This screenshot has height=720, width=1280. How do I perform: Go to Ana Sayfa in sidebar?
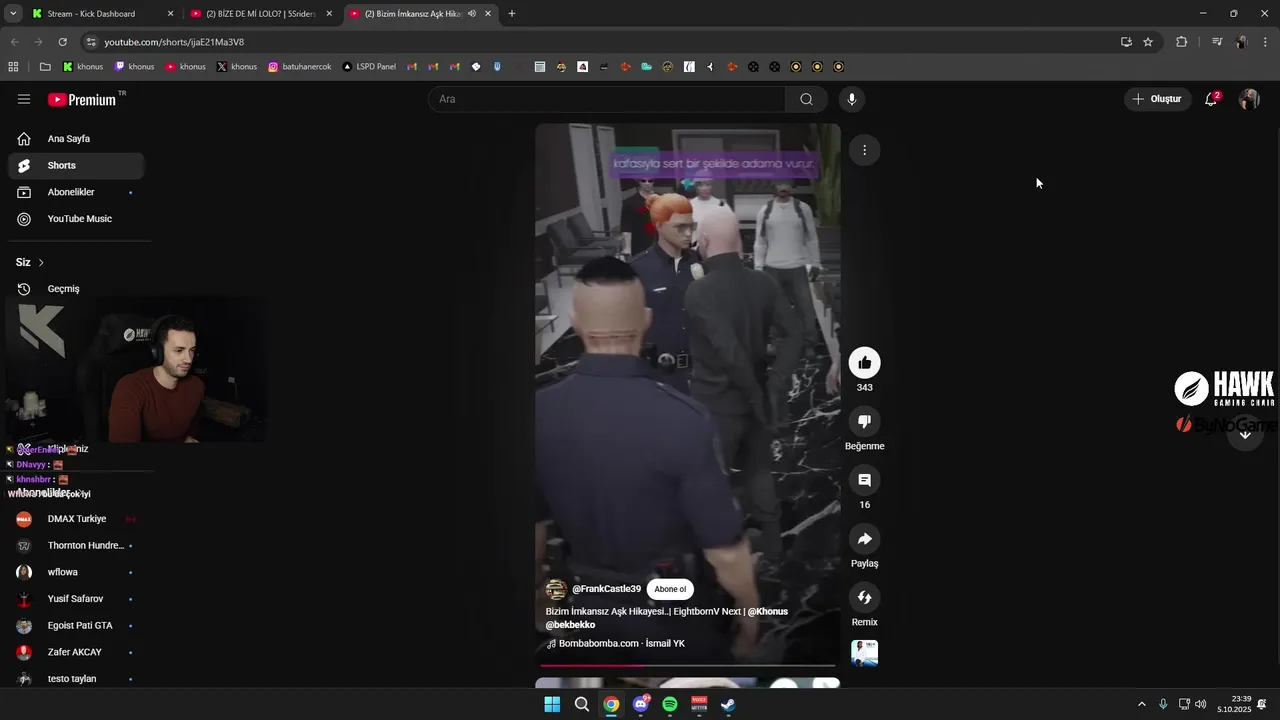(x=76, y=139)
